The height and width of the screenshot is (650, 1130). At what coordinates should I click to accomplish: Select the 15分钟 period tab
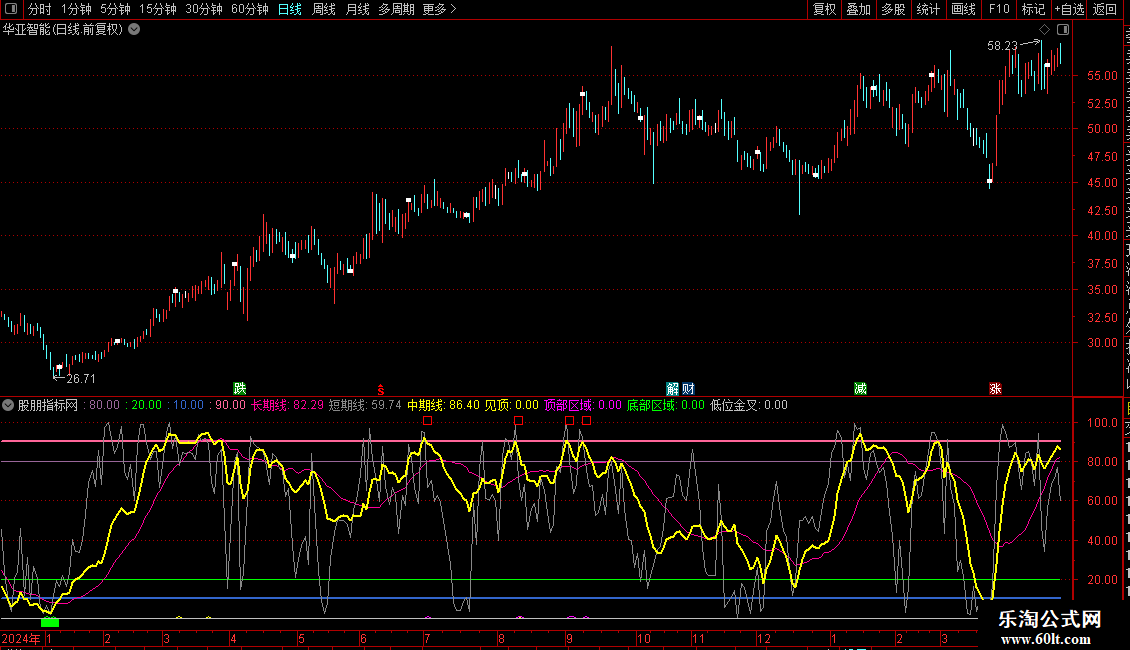157,9
